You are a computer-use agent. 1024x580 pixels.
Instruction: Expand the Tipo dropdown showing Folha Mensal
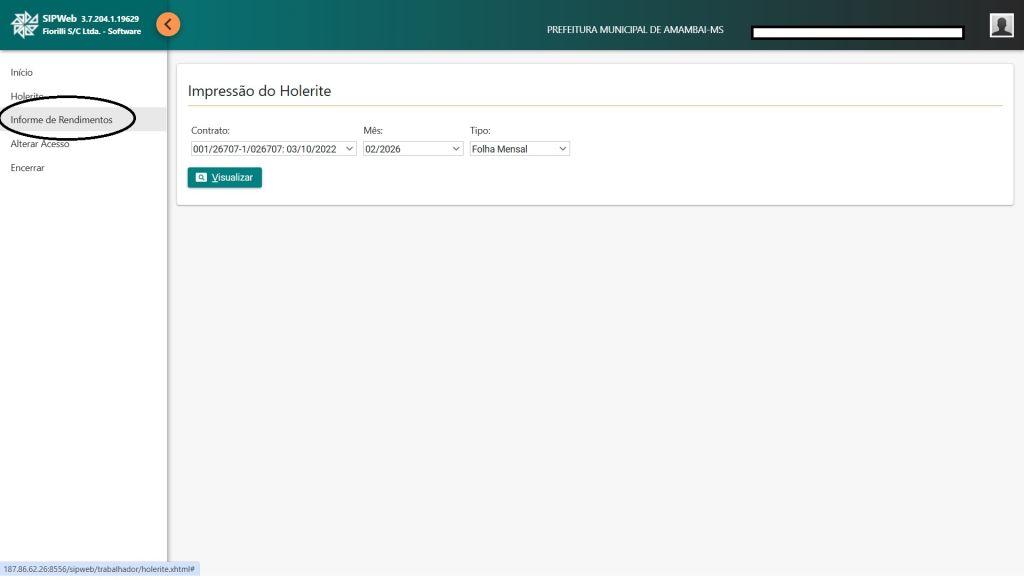click(x=519, y=149)
